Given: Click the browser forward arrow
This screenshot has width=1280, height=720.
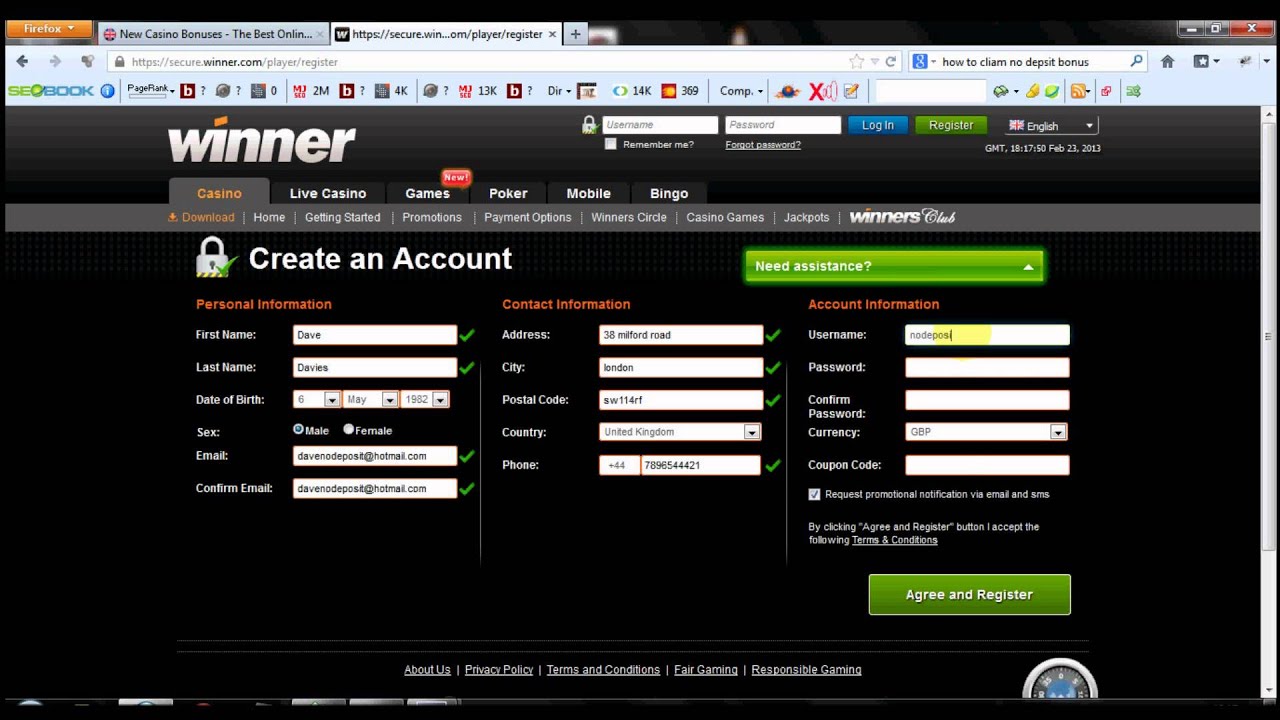Looking at the screenshot, I should [55, 61].
